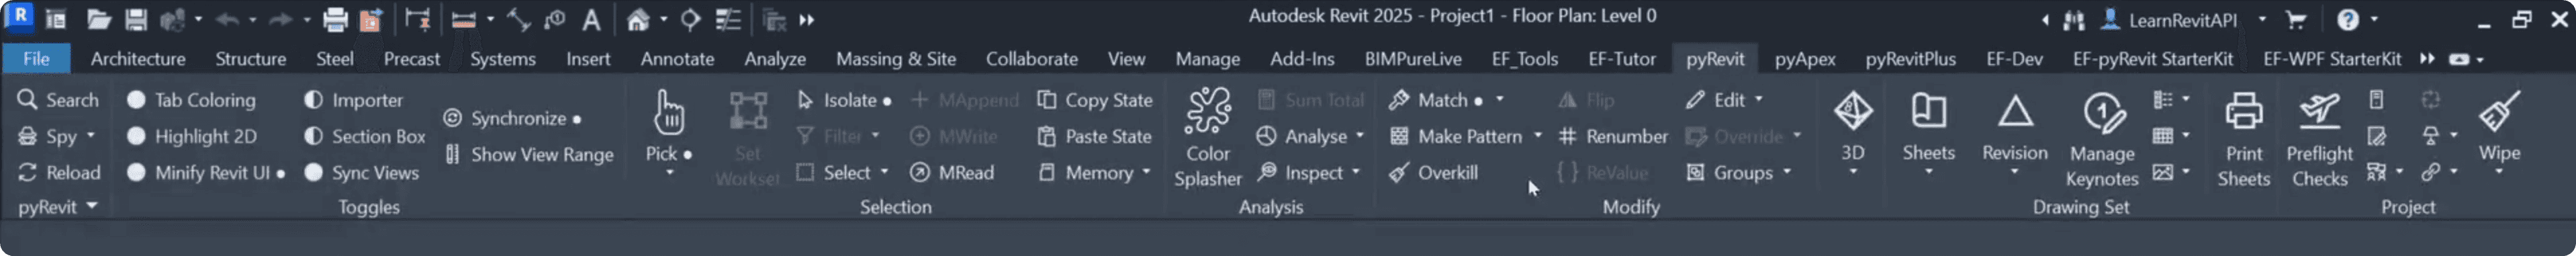The height and width of the screenshot is (256, 2576).
Task: Click the MRead memory button
Action: [952, 173]
